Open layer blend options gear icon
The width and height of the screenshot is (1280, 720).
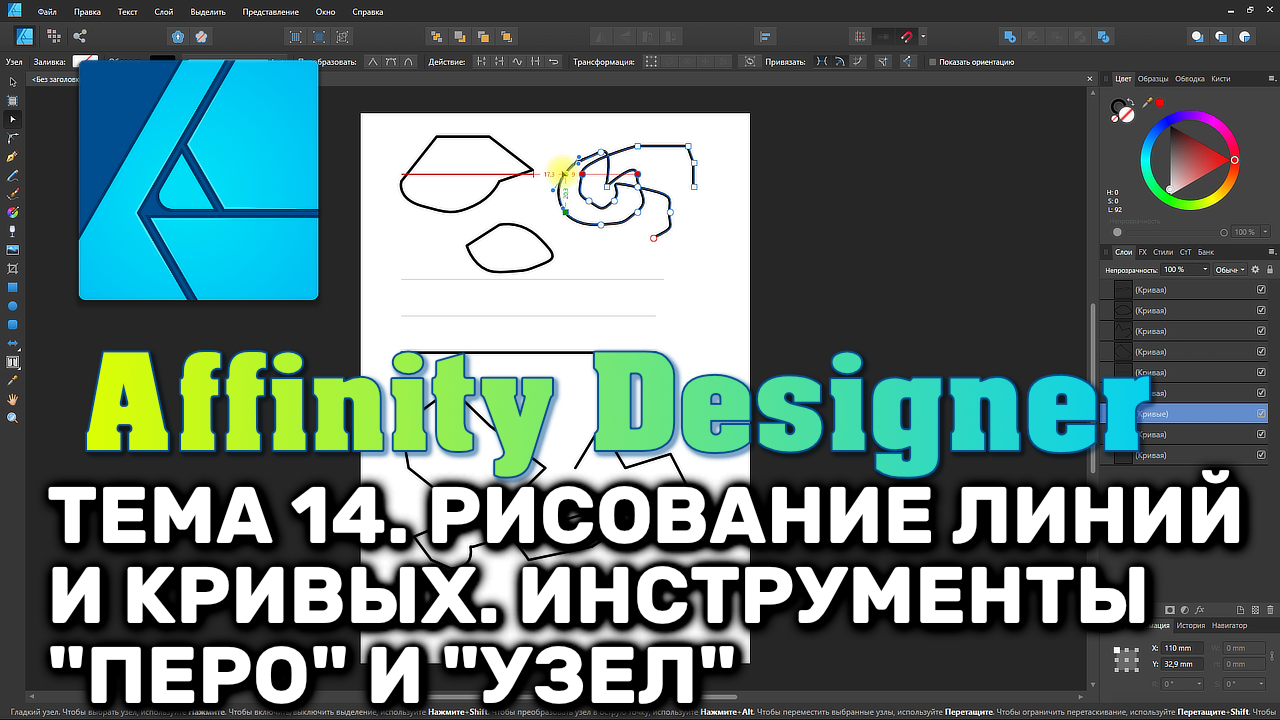coord(1255,270)
